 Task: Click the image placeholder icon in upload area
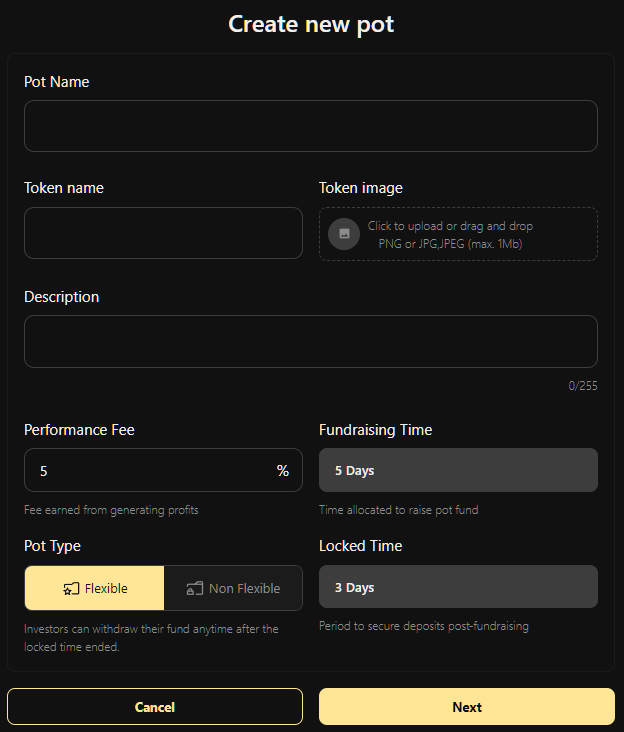[344, 234]
